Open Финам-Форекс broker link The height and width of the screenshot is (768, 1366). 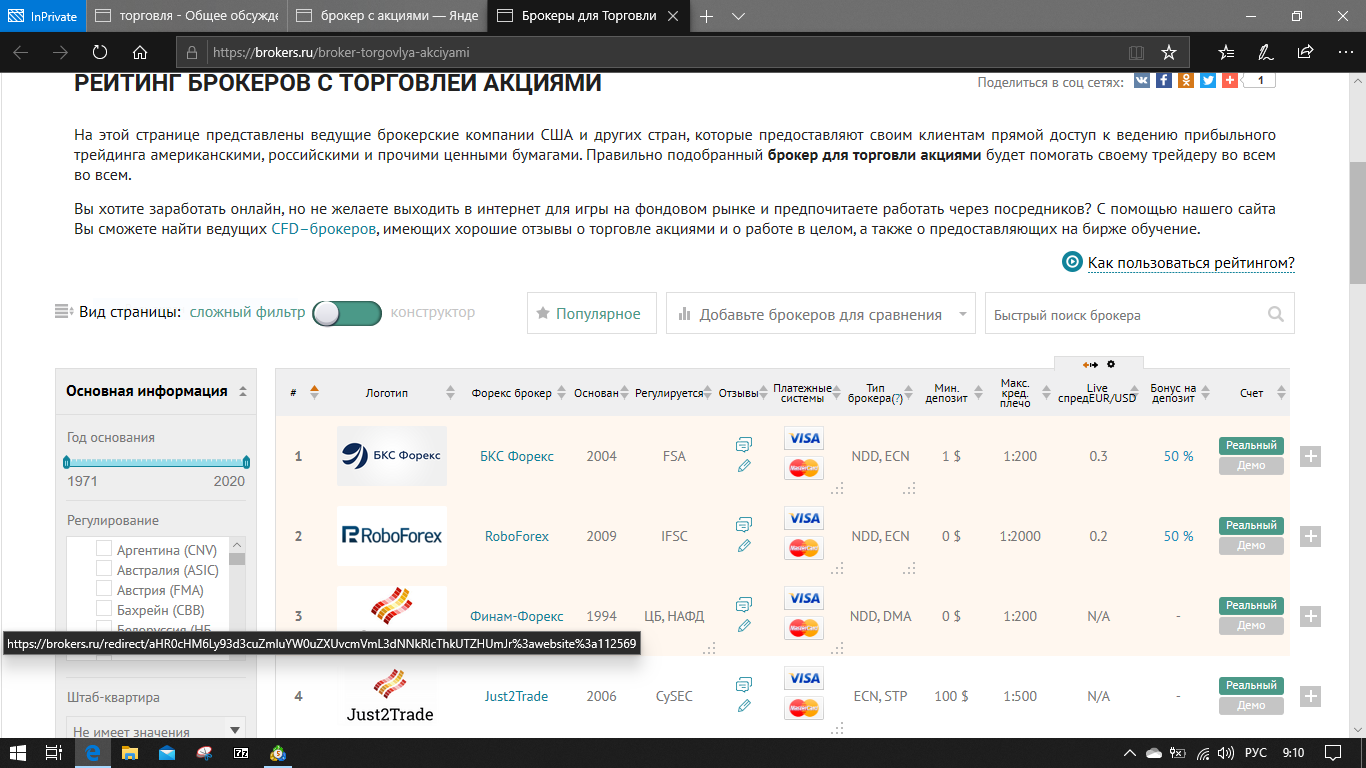coord(517,616)
